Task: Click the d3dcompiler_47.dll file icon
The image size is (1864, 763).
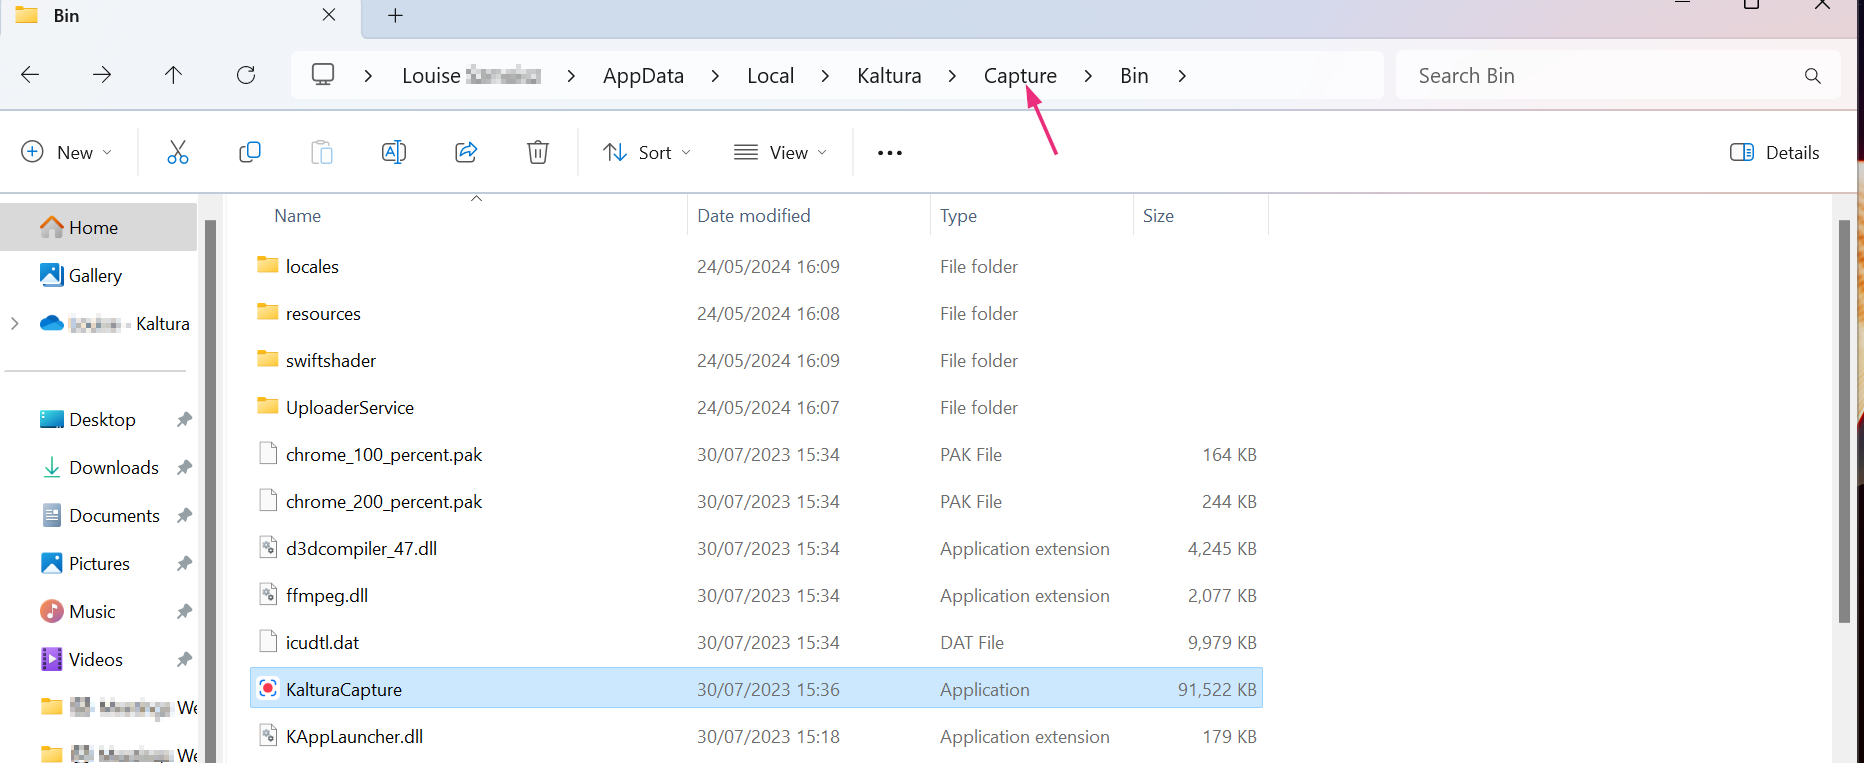Action: tap(268, 547)
